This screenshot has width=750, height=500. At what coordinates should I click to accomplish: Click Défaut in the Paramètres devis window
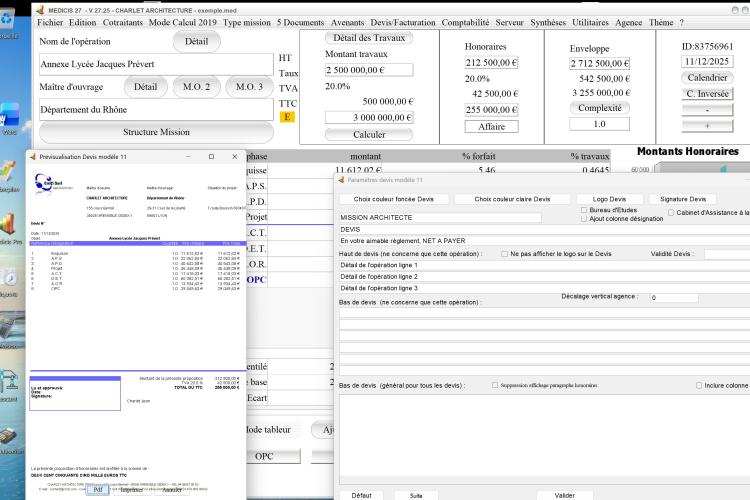[361, 495]
